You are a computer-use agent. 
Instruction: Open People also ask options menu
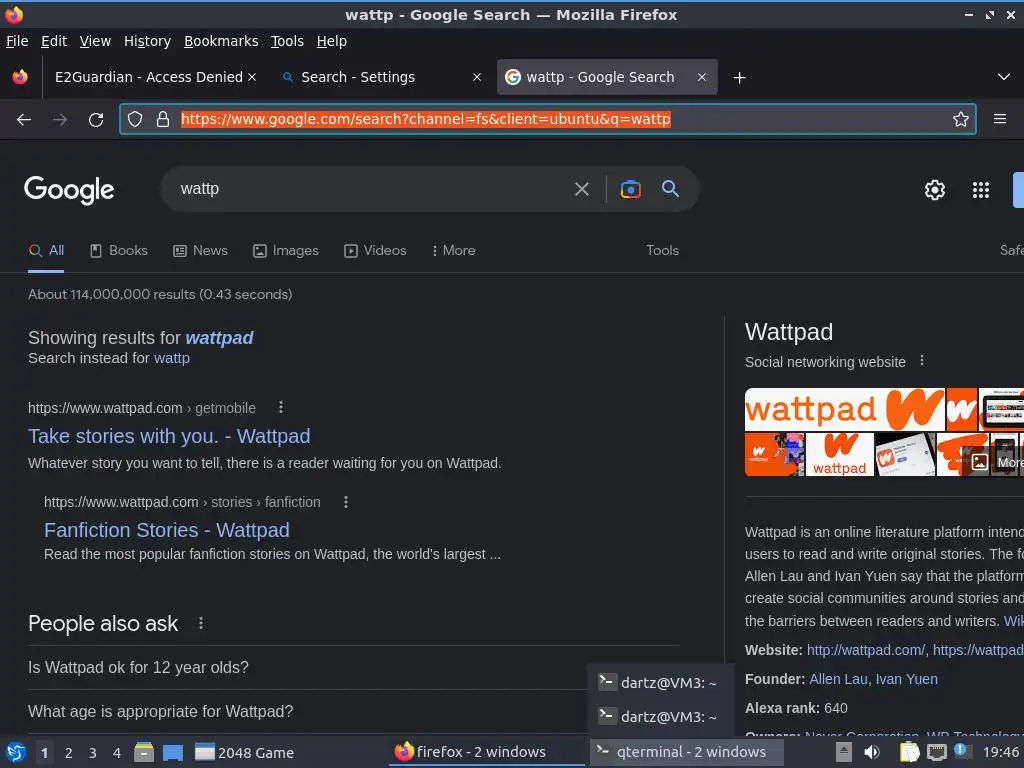pyautogui.click(x=200, y=623)
